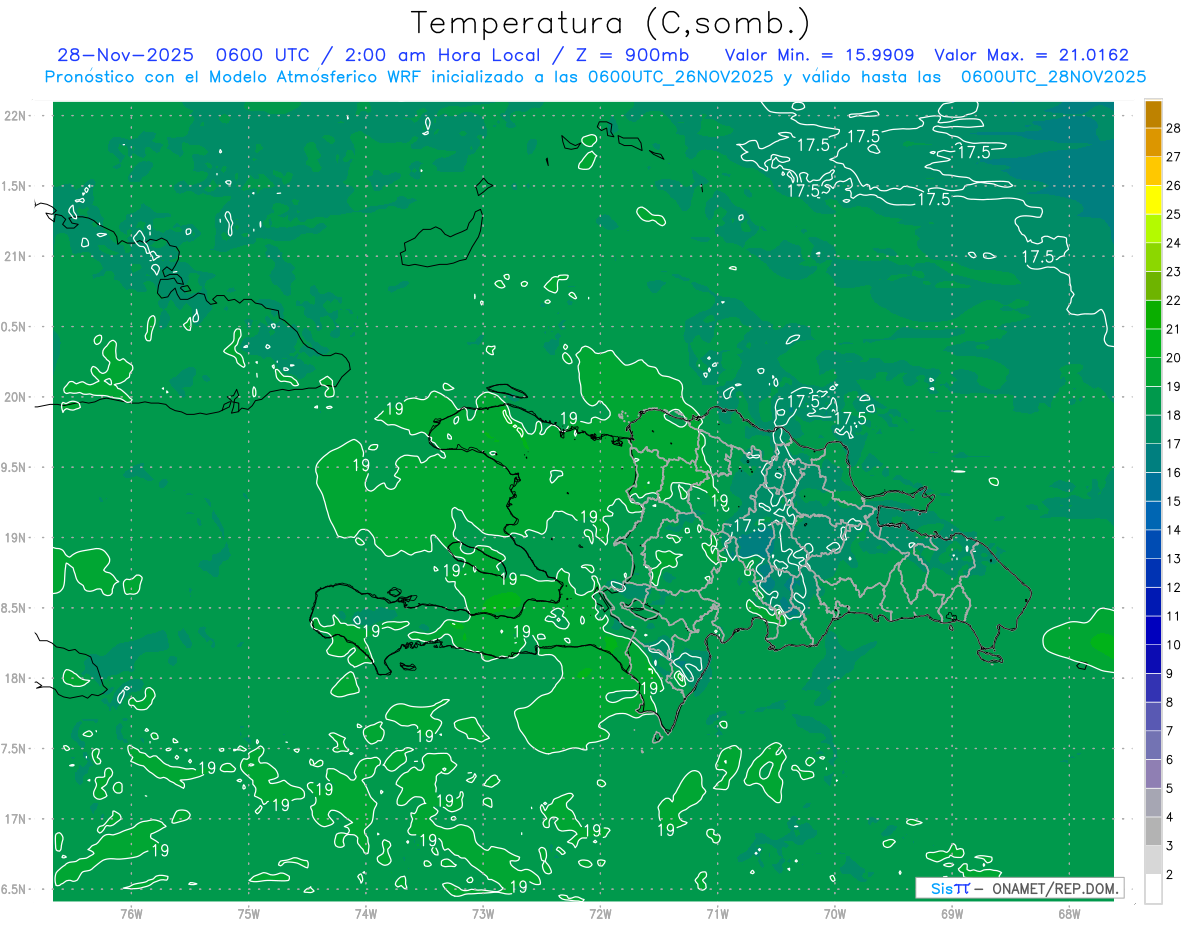Click the "71W" longitude label
Viewport: 1200px width, 927px height.
717,913
